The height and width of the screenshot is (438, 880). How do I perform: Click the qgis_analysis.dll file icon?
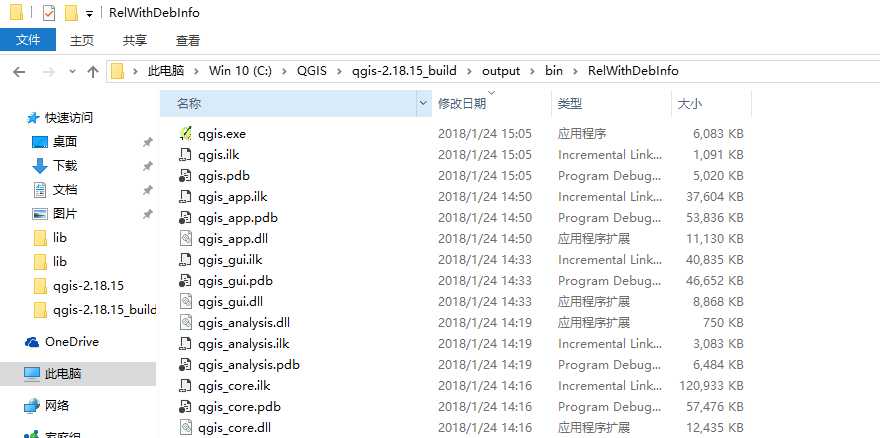(x=185, y=322)
